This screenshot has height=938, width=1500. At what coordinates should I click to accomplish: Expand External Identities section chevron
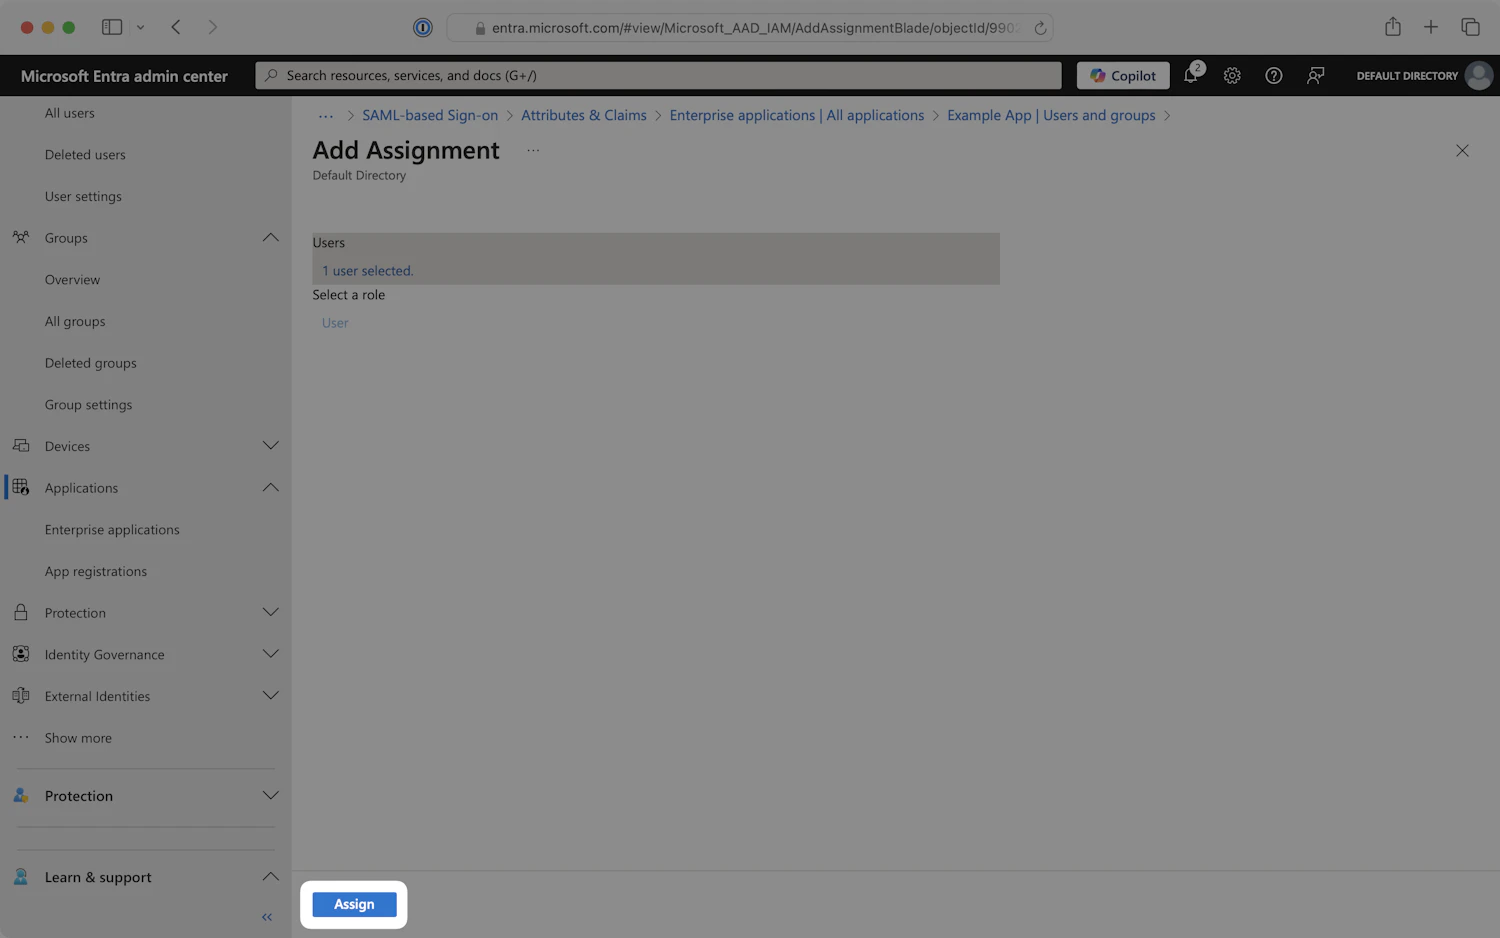(270, 697)
